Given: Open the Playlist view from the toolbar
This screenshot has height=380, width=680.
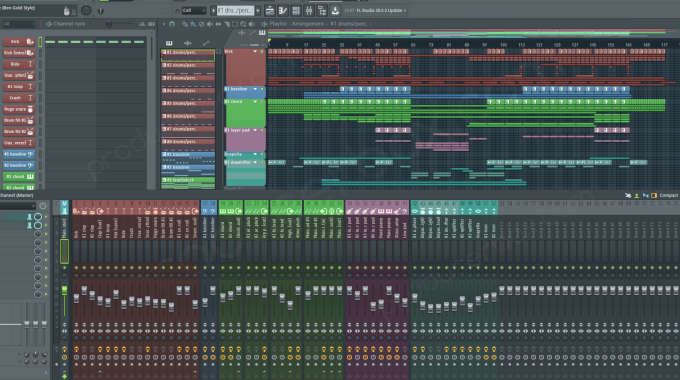Looking at the screenshot, I should (x=270, y=10).
